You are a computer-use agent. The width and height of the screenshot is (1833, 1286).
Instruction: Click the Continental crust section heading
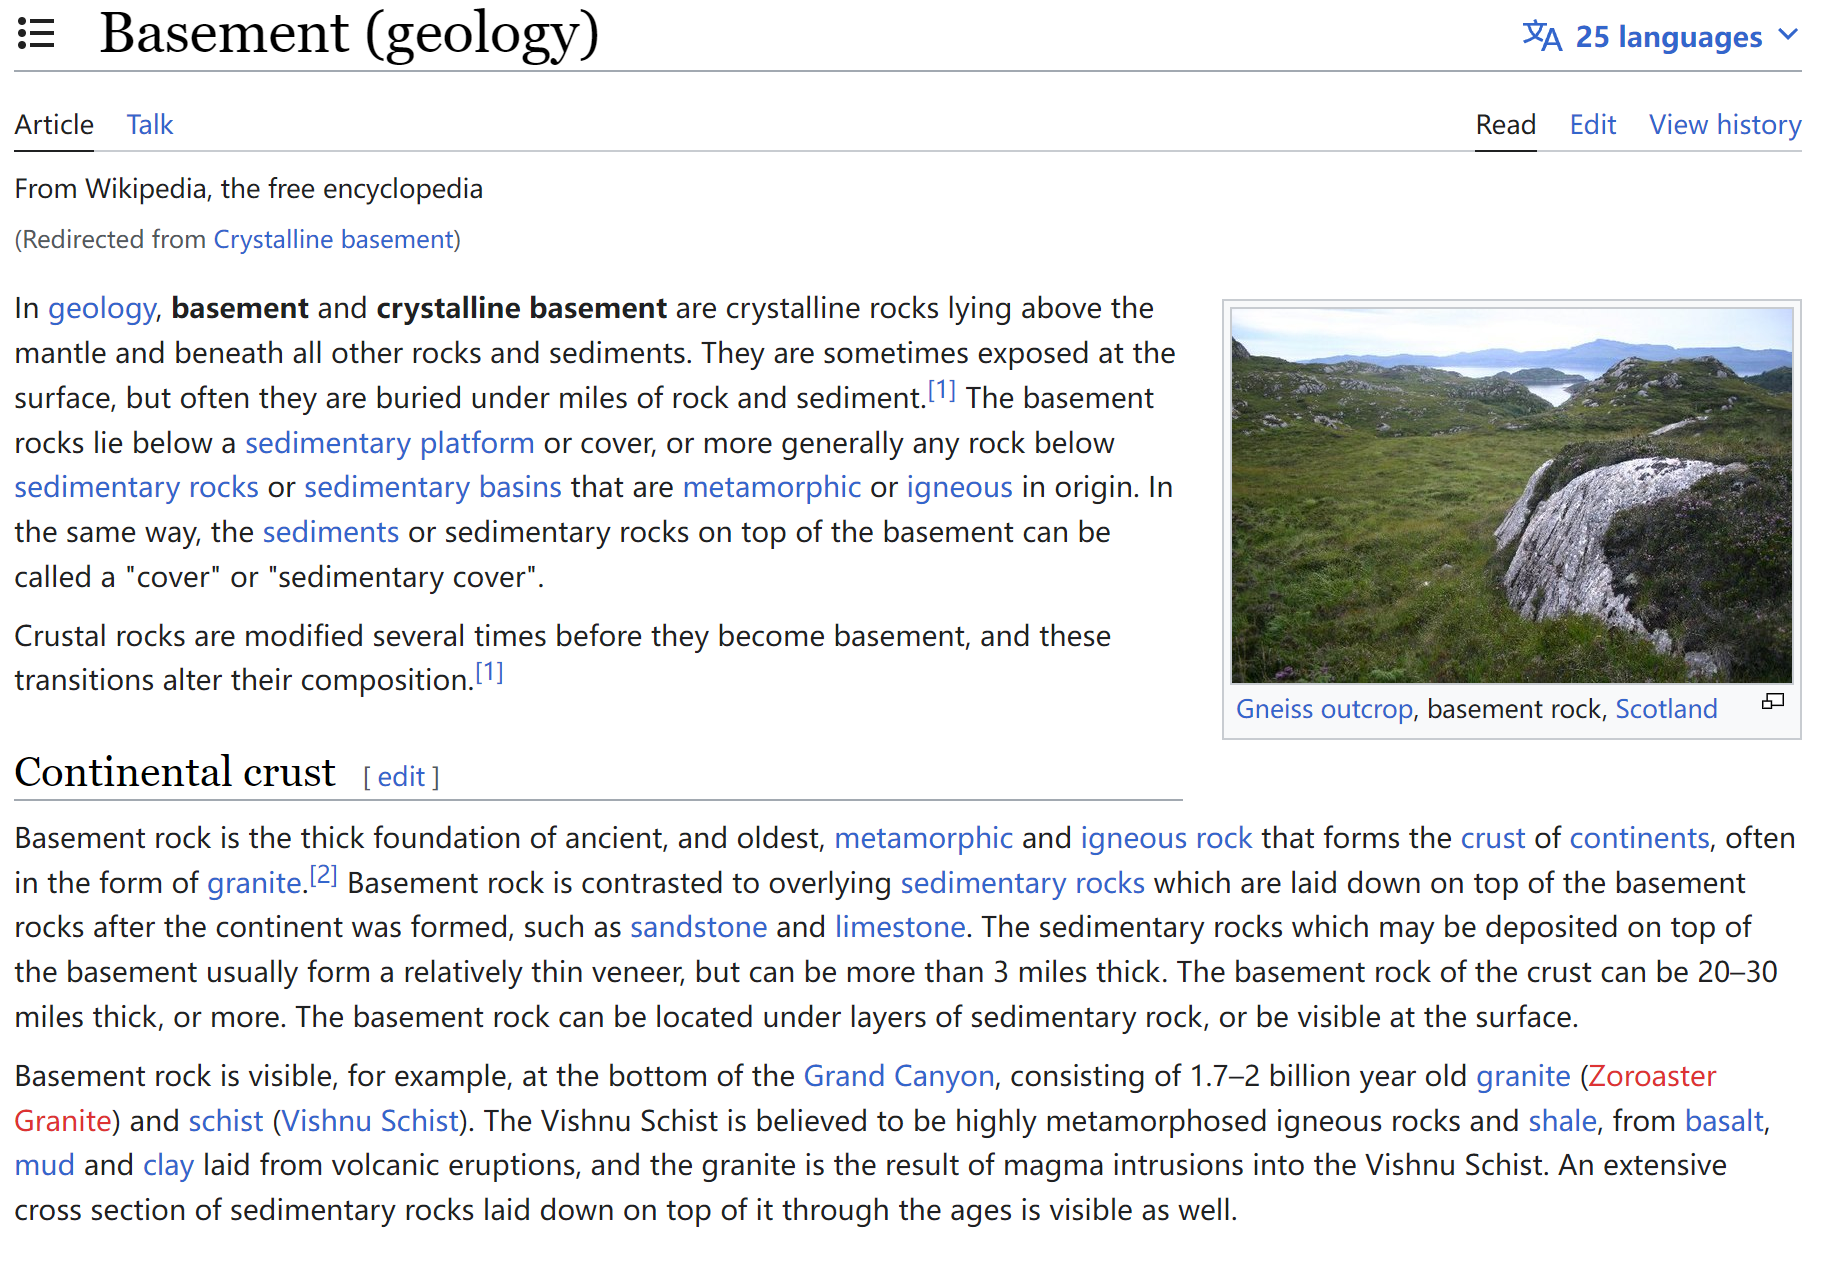coord(175,773)
